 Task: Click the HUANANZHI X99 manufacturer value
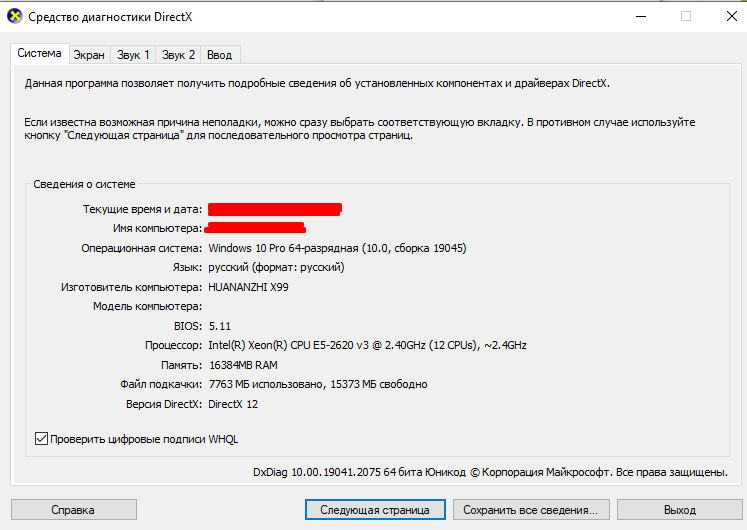click(248, 287)
